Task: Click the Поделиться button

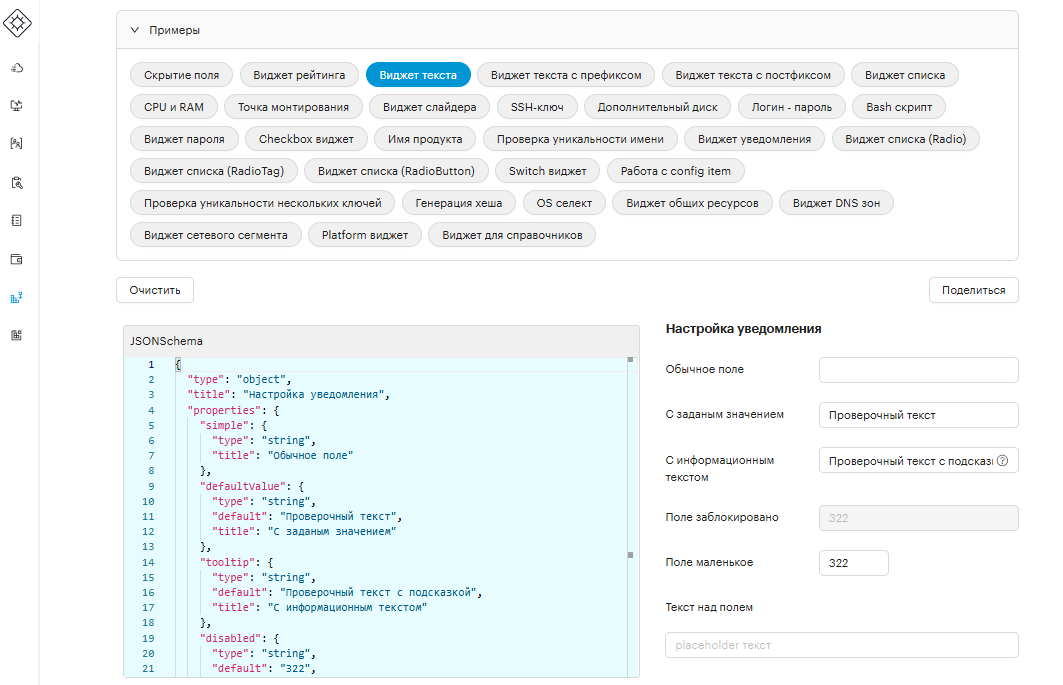Action: coord(974,290)
